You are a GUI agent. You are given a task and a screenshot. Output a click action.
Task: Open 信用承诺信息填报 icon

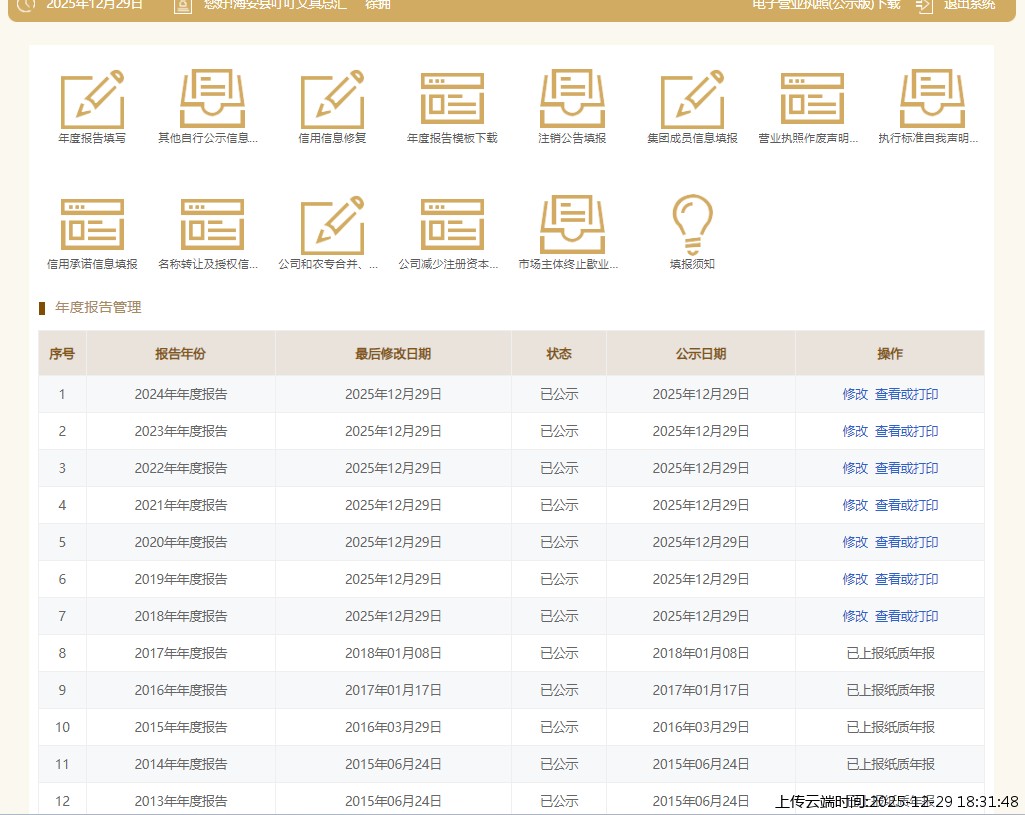coord(92,225)
